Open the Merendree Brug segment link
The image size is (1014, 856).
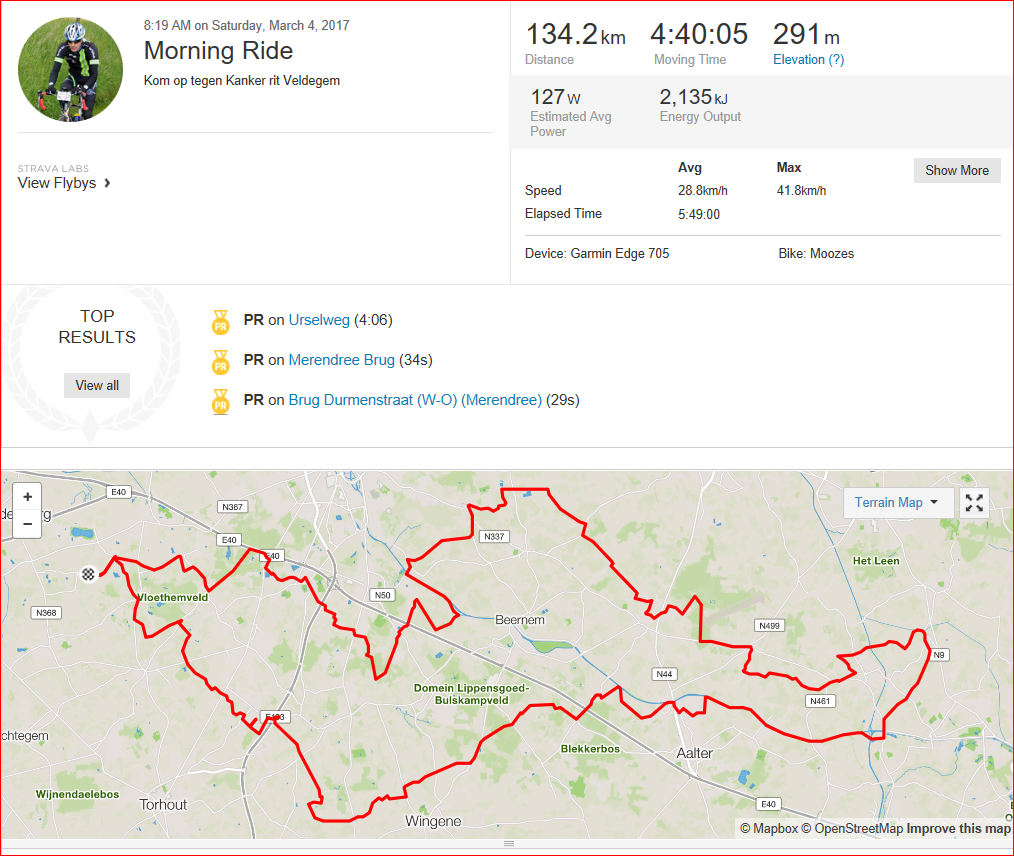click(341, 360)
